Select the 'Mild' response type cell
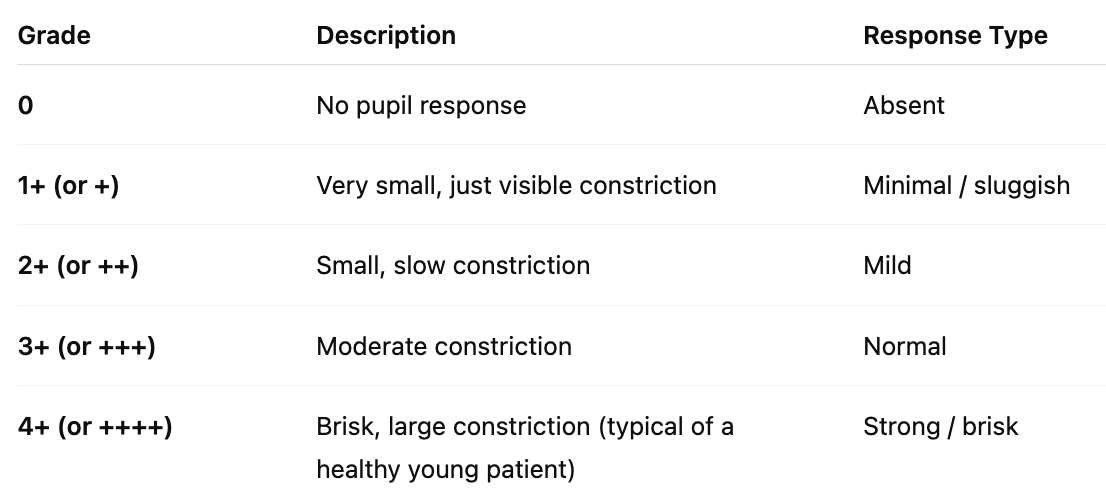 [x=888, y=265]
